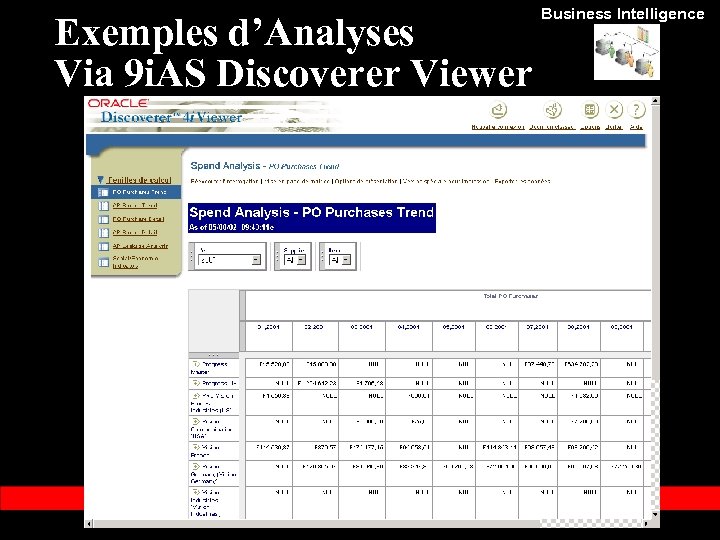Click the Business Intelligence illustration thumbnail

point(627,52)
